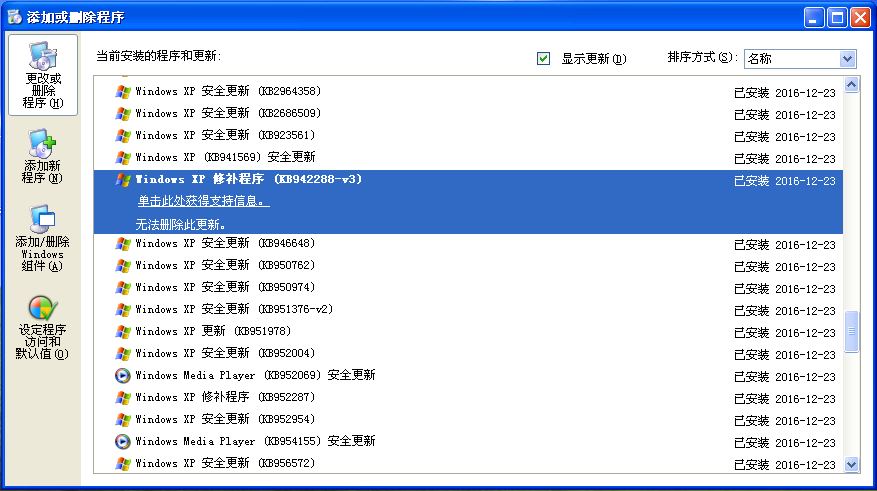Minimize the 添加或删除程序 window
Image resolution: width=877 pixels, height=491 pixels.
[814, 17]
